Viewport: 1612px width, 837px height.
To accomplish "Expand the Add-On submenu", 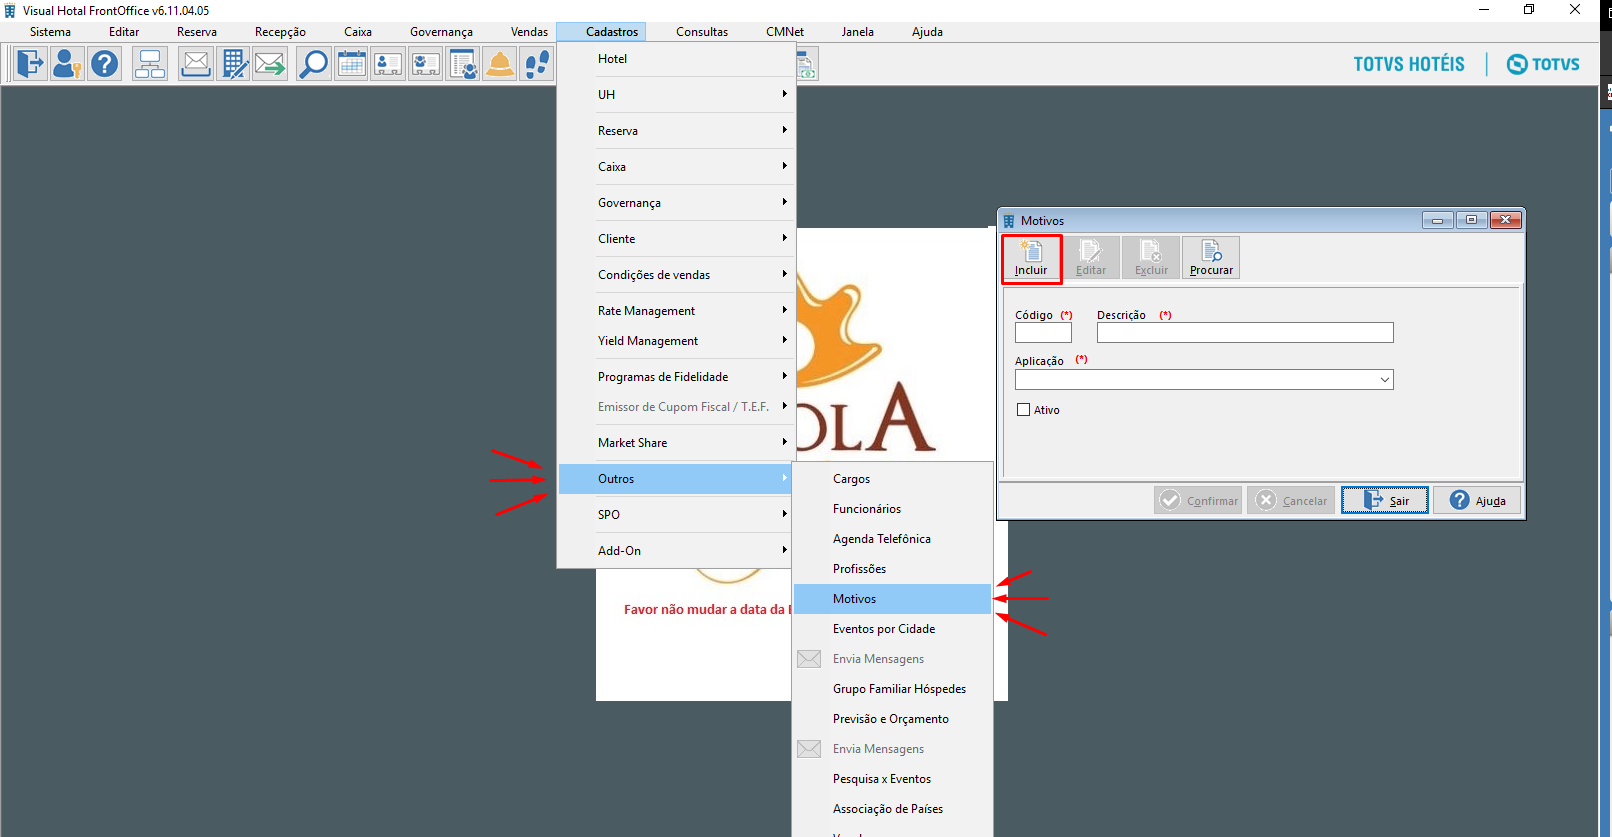I will pos(676,551).
